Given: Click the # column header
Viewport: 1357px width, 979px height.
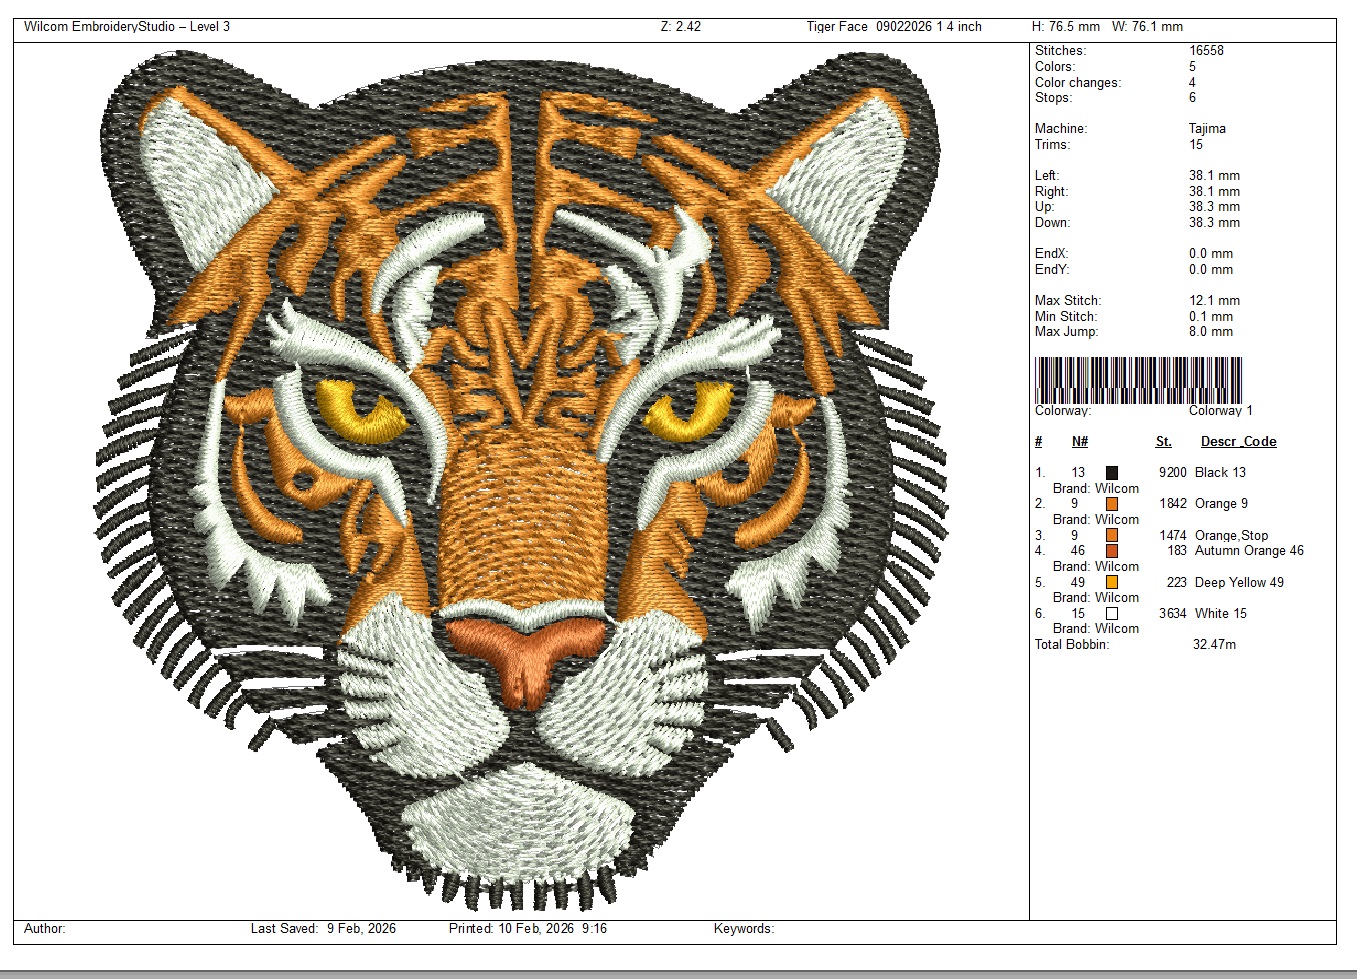Looking at the screenshot, I should 1039,442.
